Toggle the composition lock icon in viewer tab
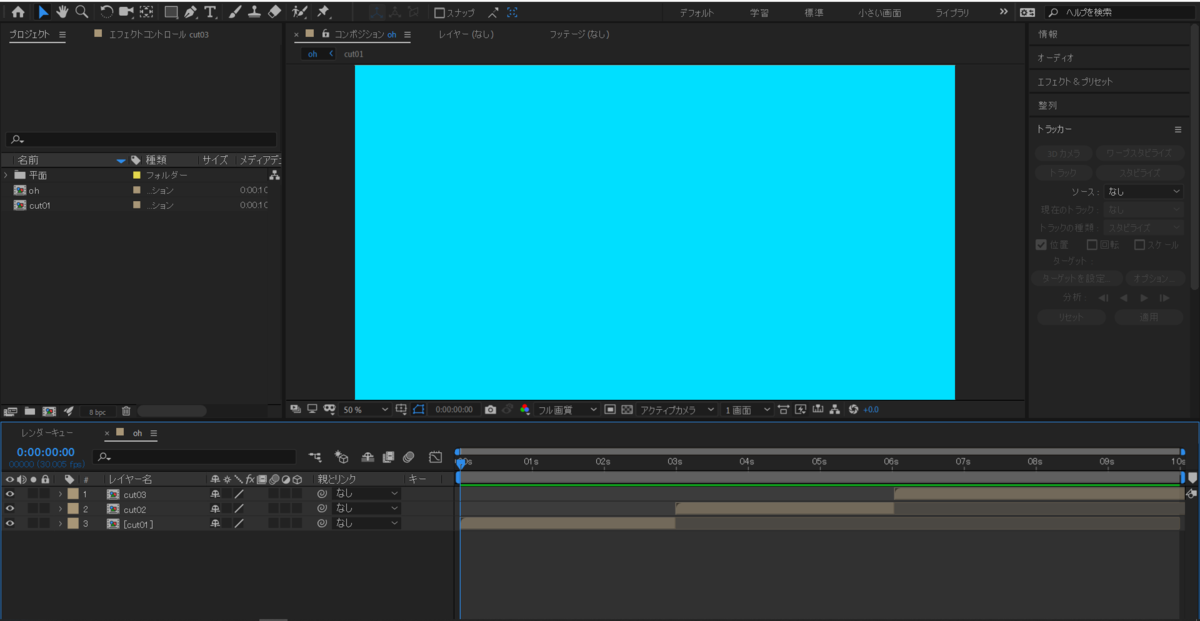The width and height of the screenshot is (1200, 621). [325, 34]
